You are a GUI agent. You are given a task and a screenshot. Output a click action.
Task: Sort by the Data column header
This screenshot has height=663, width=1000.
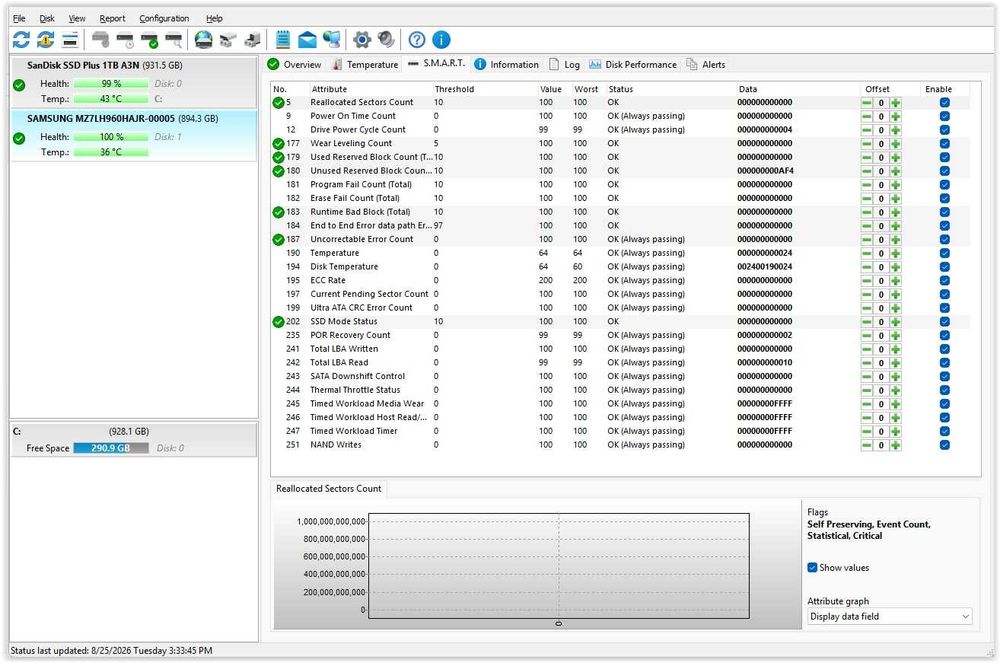(x=747, y=89)
